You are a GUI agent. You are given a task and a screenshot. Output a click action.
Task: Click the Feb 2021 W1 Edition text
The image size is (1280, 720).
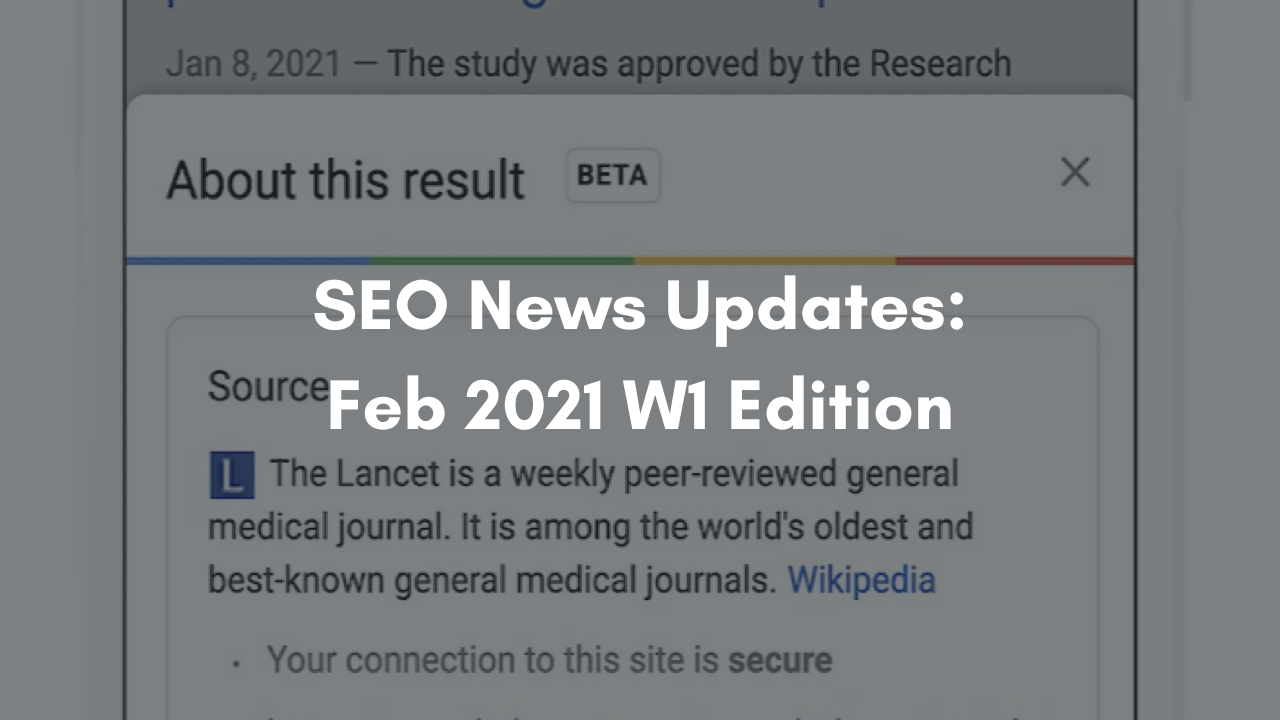pyautogui.click(x=640, y=407)
